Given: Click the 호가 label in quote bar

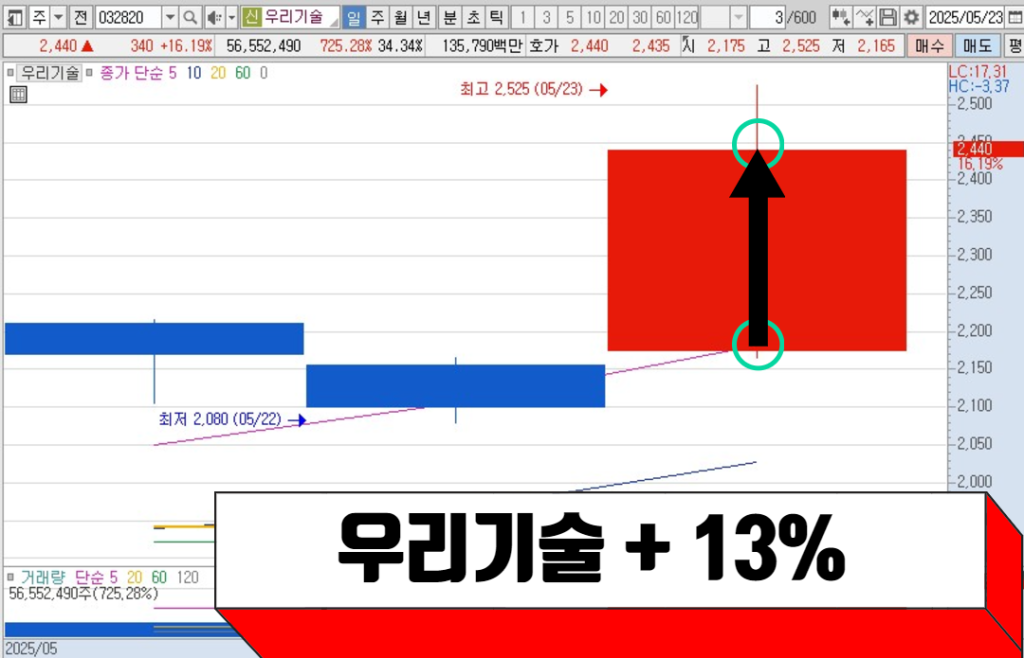Looking at the screenshot, I should point(543,46).
